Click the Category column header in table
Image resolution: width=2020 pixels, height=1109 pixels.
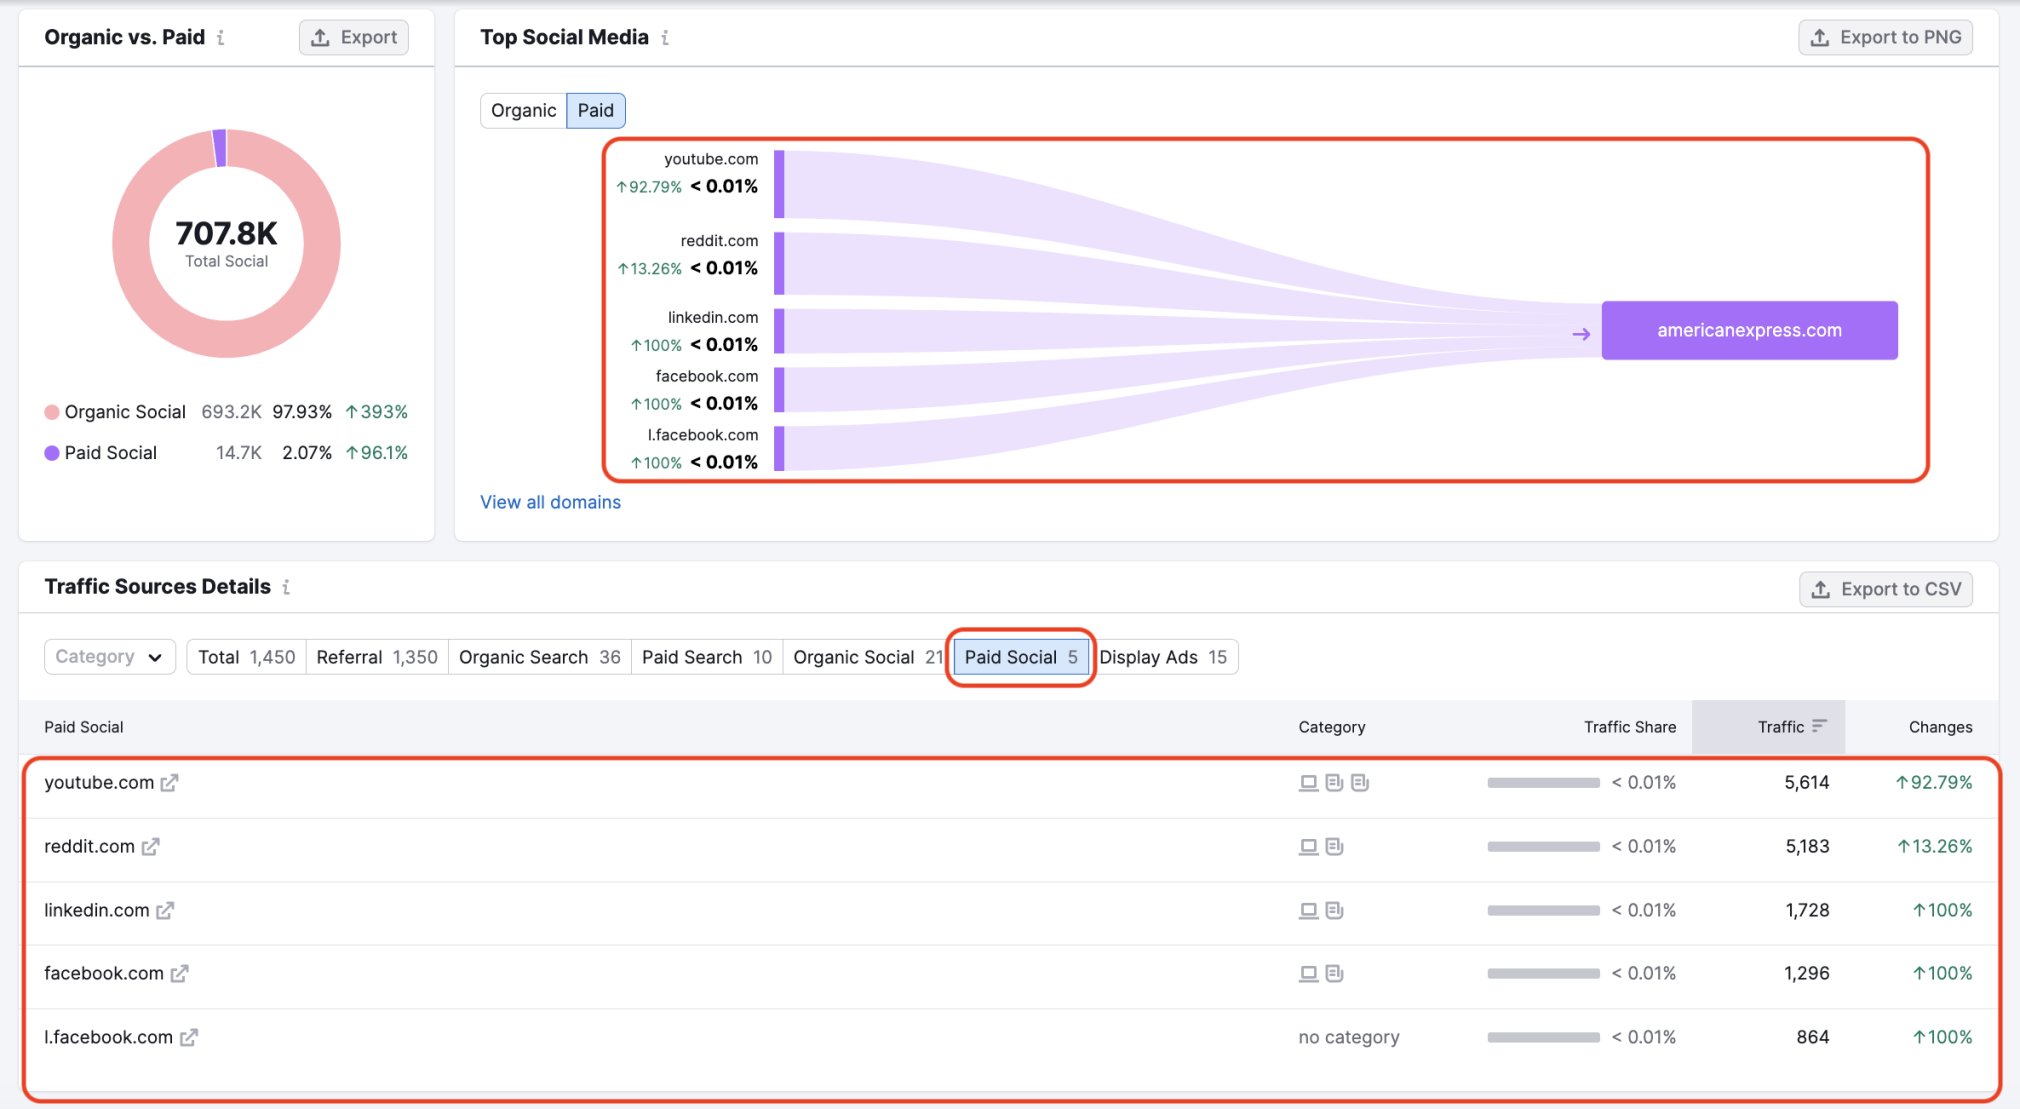(1332, 727)
